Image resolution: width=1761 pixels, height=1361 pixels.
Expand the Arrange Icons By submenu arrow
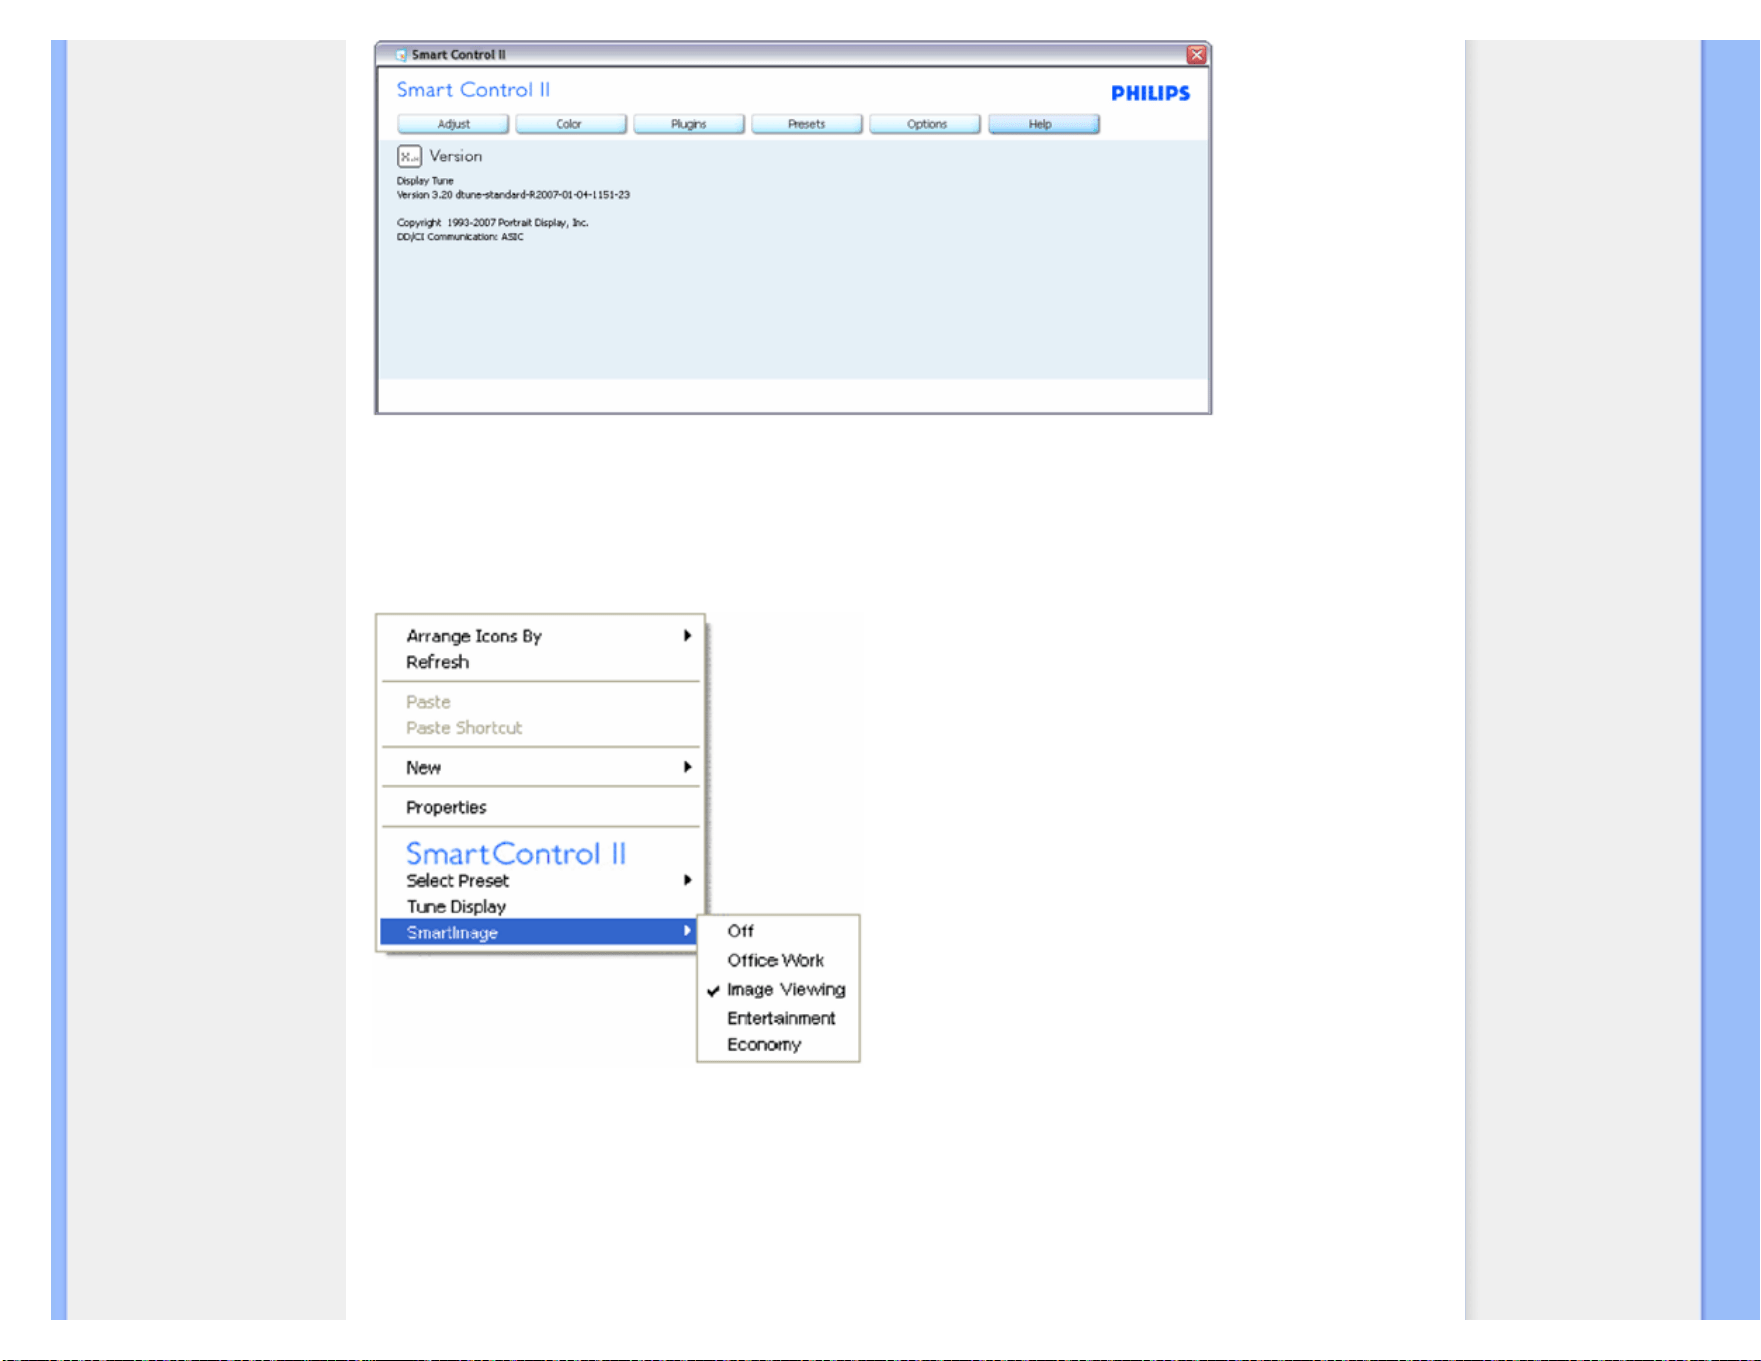pyautogui.click(x=687, y=635)
